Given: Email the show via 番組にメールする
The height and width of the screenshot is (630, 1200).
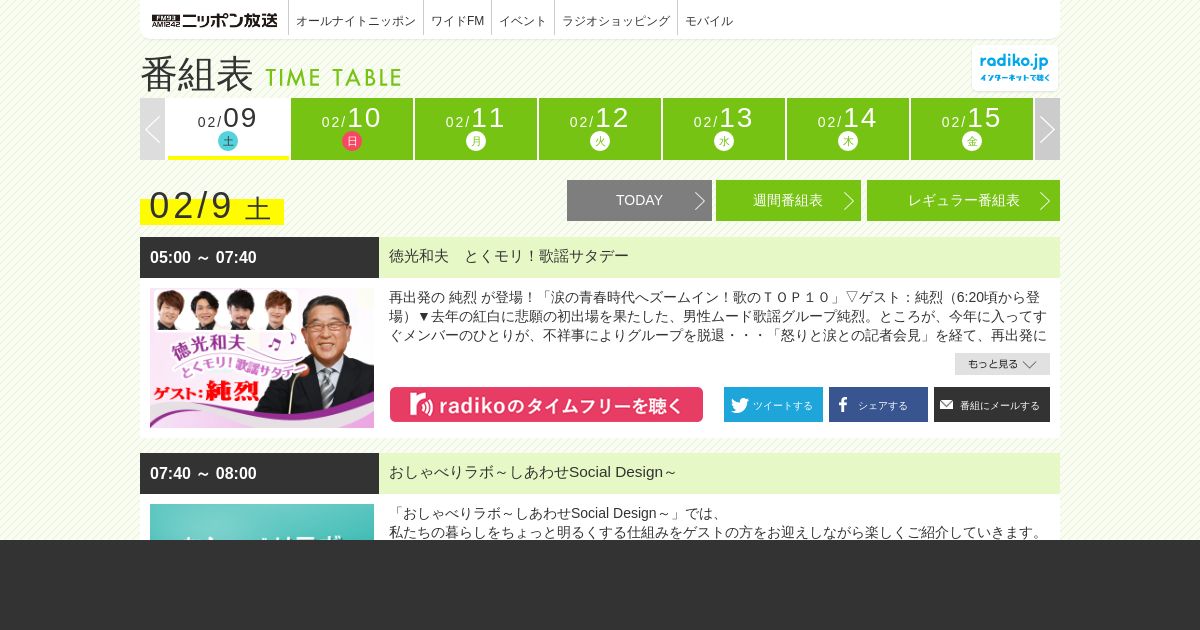Looking at the screenshot, I should (x=992, y=405).
